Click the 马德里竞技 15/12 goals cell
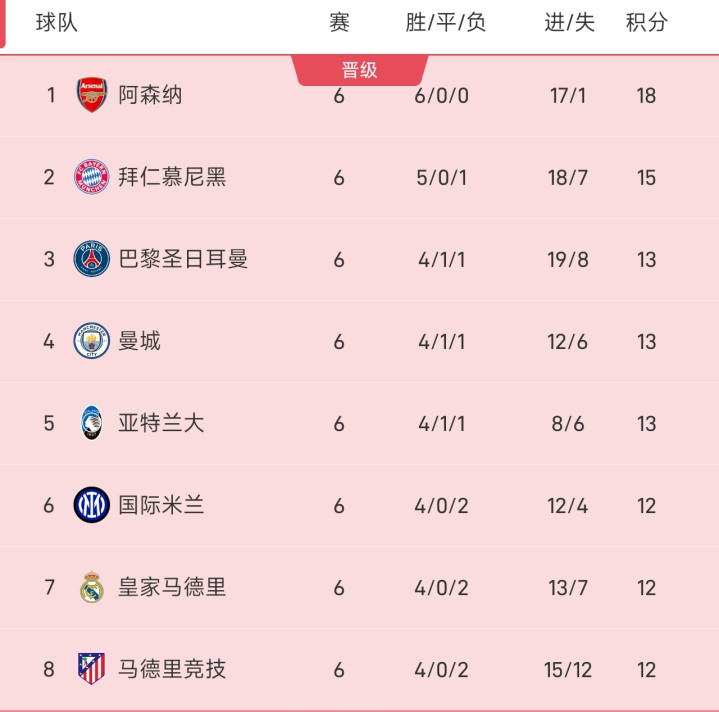Viewport: 719px width, 712px height. [x=569, y=670]
